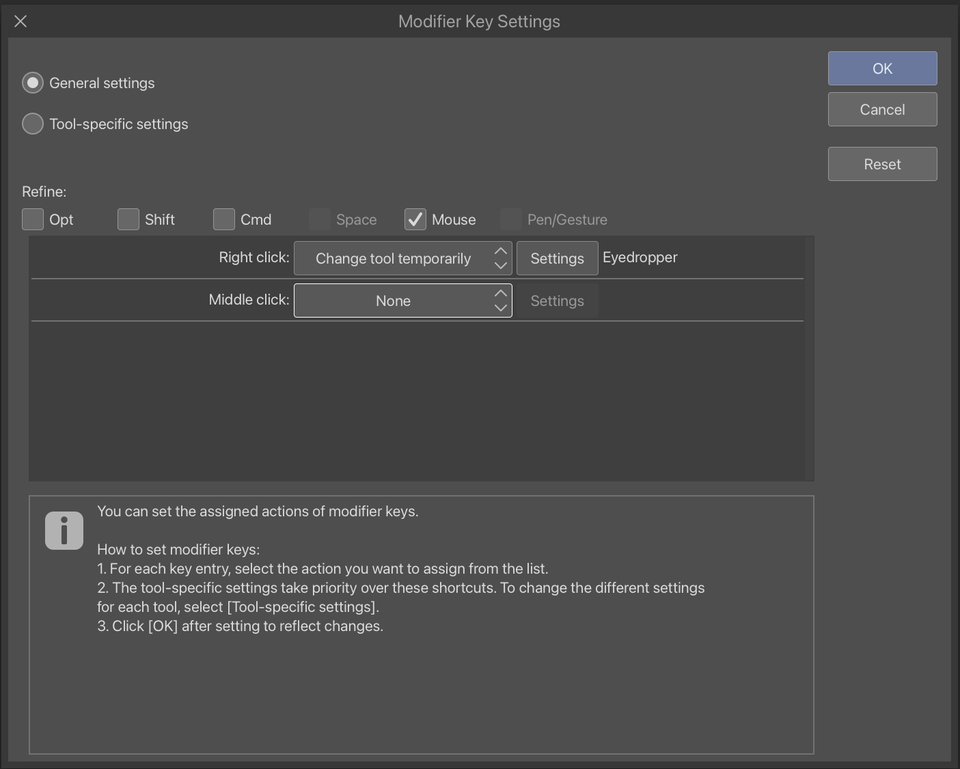The width and height of the screenshot is (960, 769).
Task: Reset modifier key settings to default
Action: coord(882,164)
